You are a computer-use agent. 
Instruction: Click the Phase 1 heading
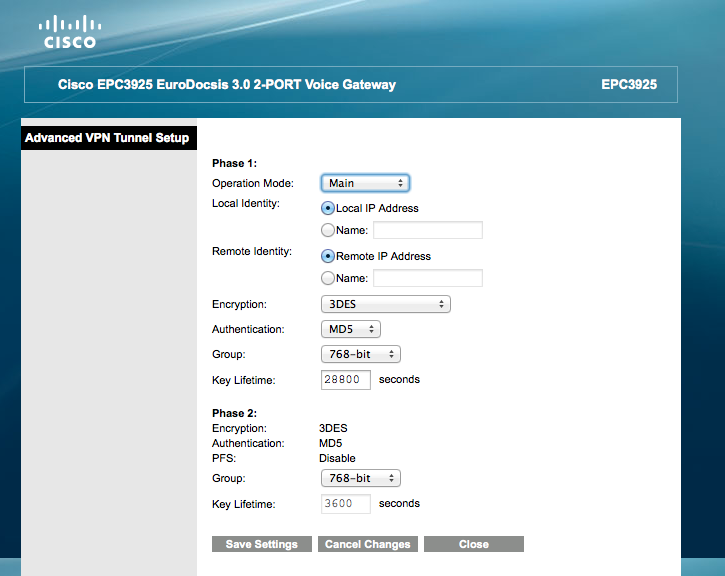coord(234,163)
